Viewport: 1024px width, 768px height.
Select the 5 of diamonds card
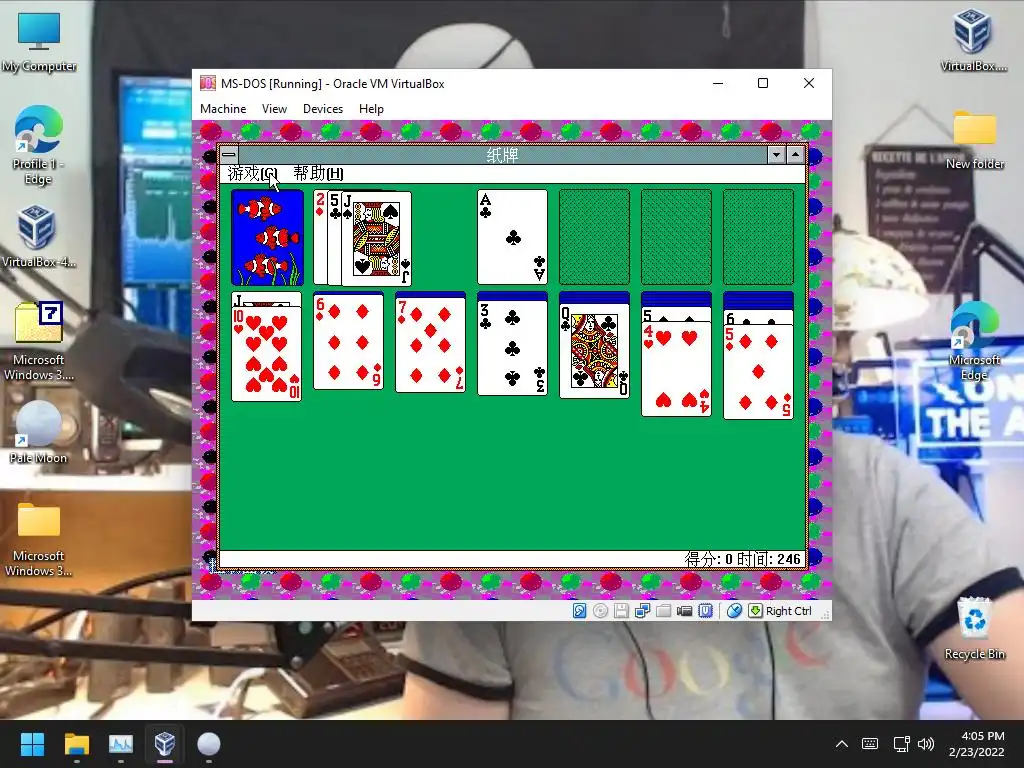tap(758, 372)
